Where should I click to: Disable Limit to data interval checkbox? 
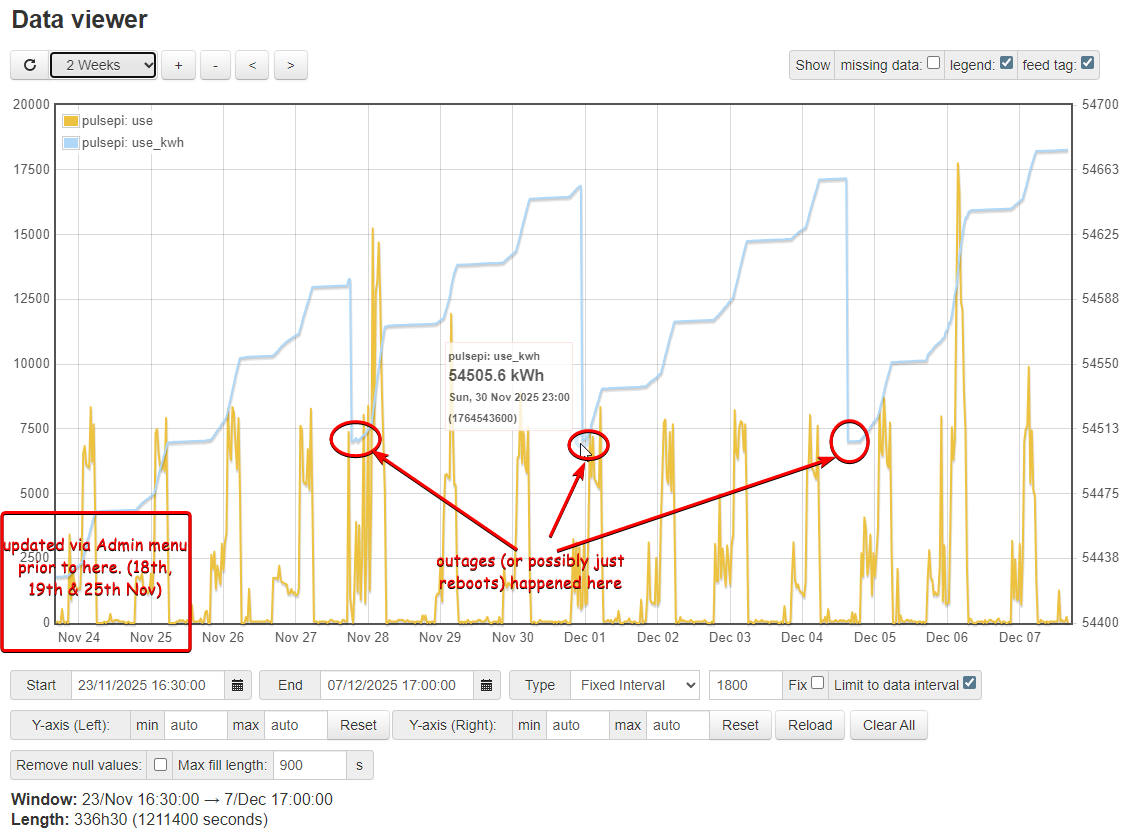click(969, 684)
